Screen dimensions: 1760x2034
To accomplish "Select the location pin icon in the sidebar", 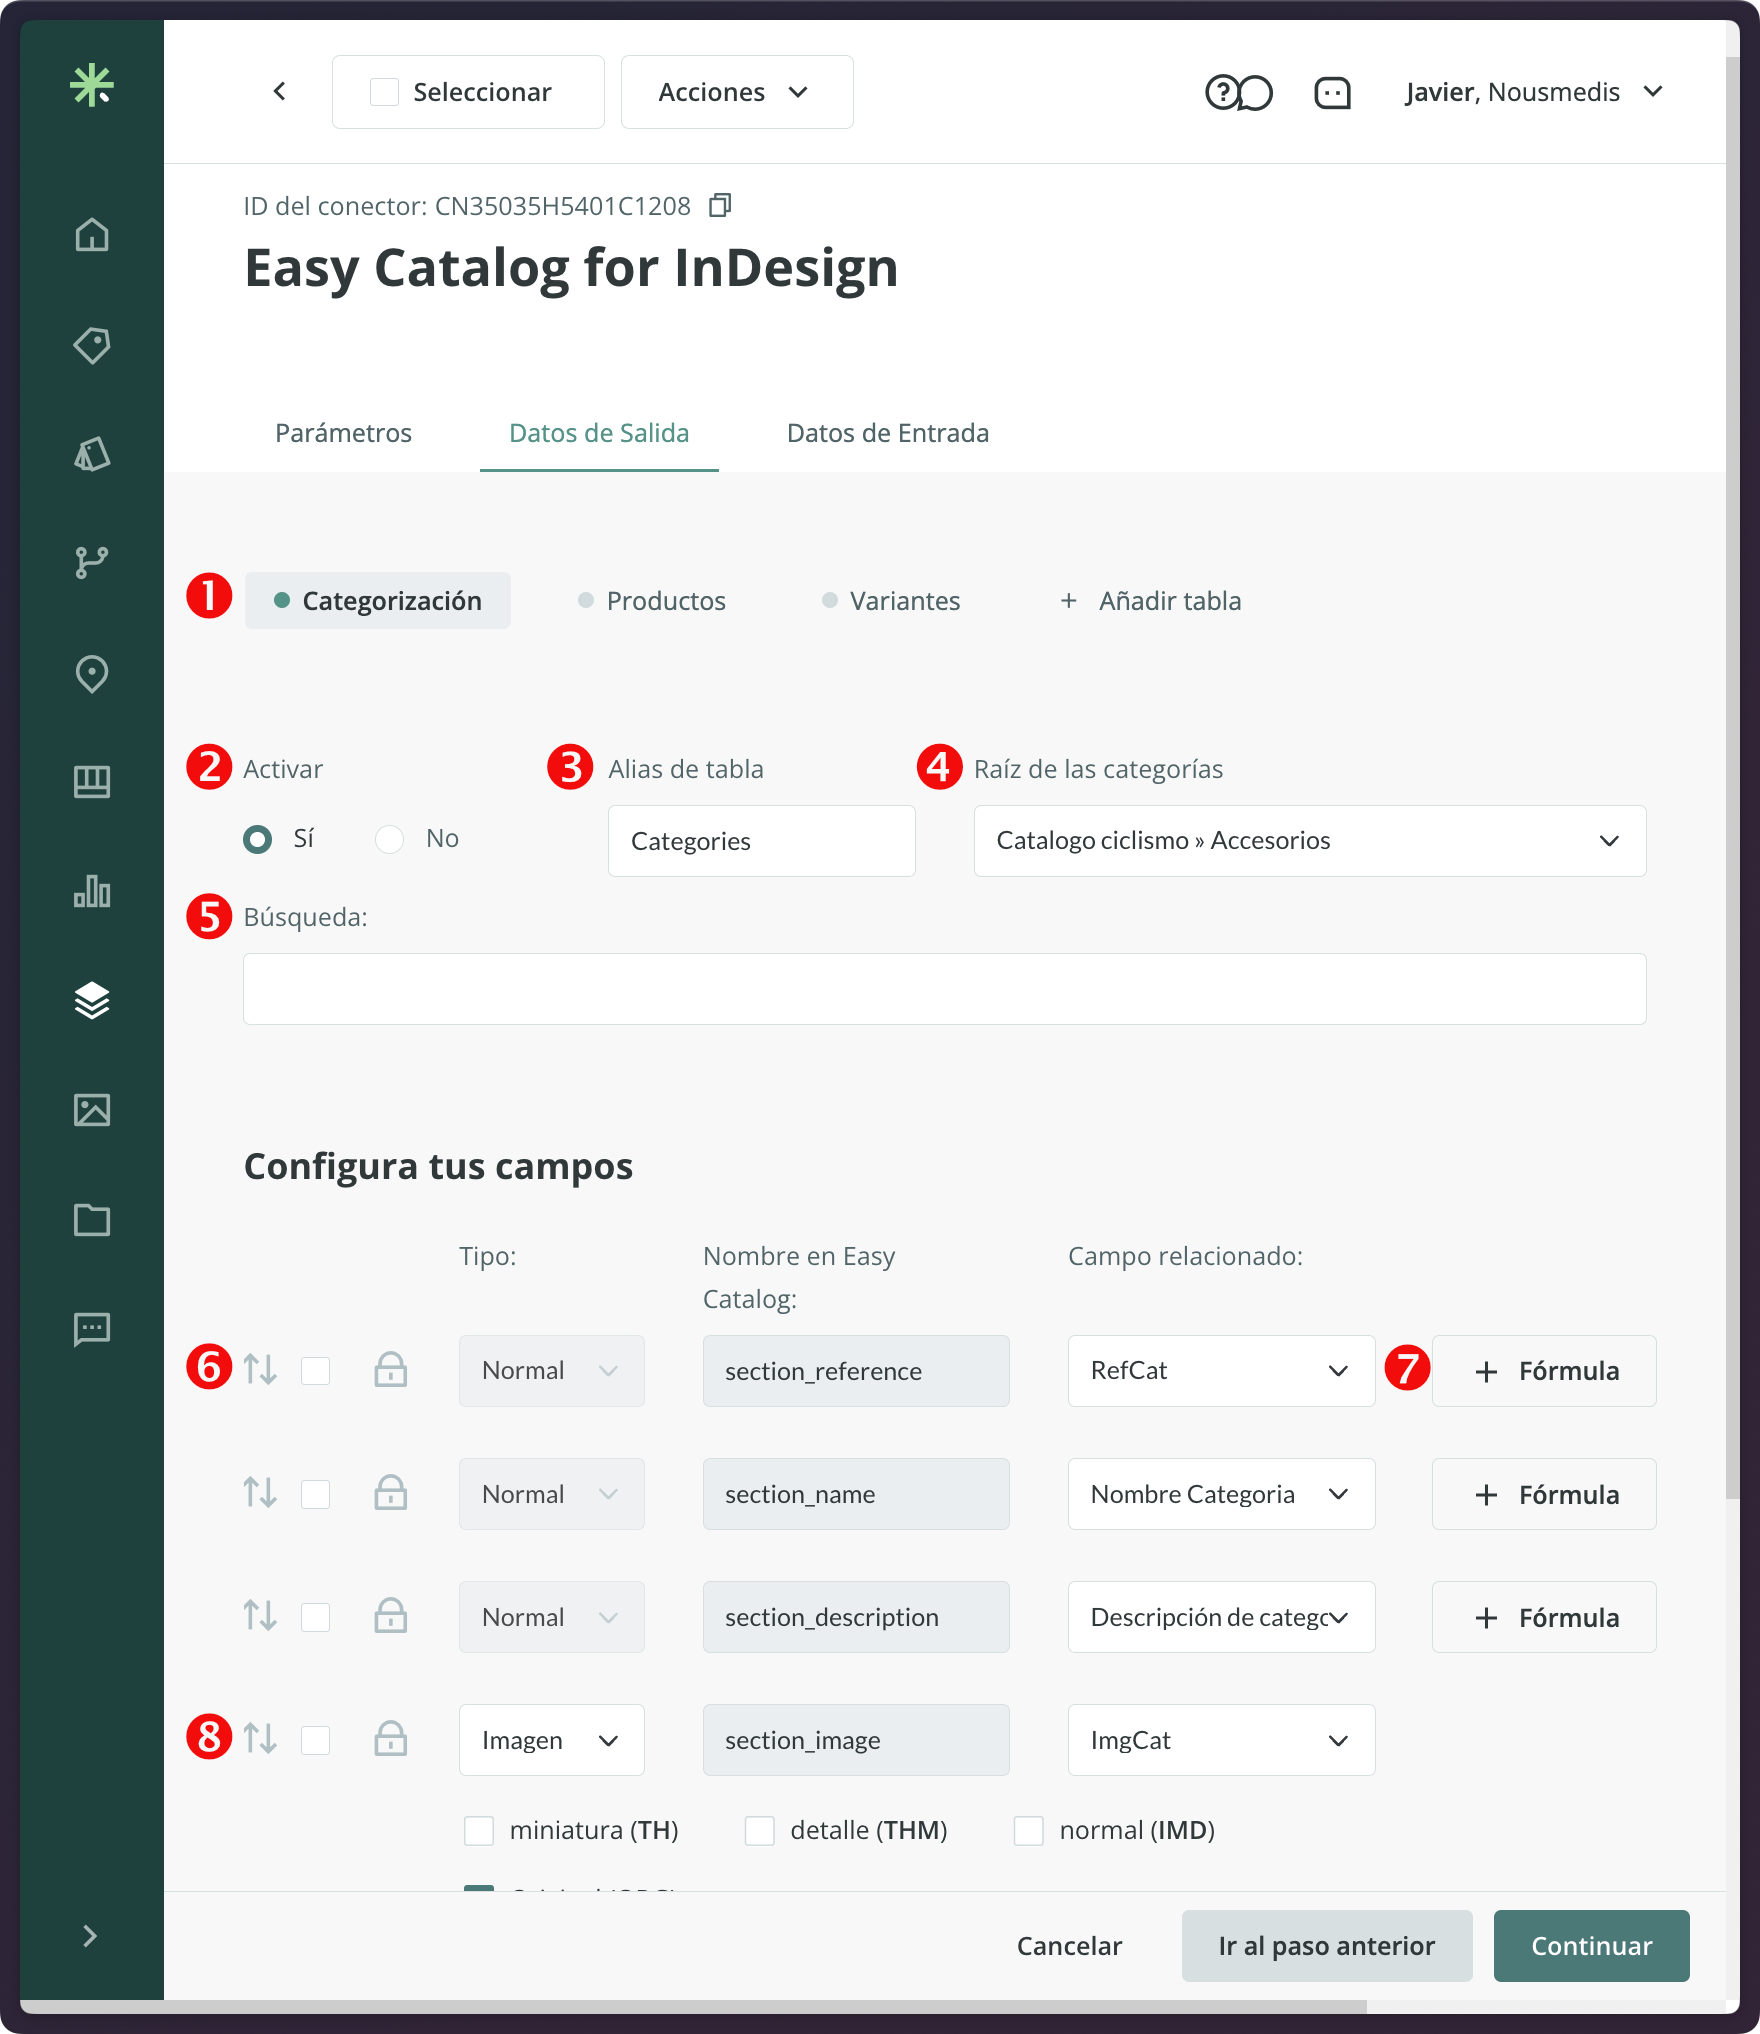I will point(92,676).
